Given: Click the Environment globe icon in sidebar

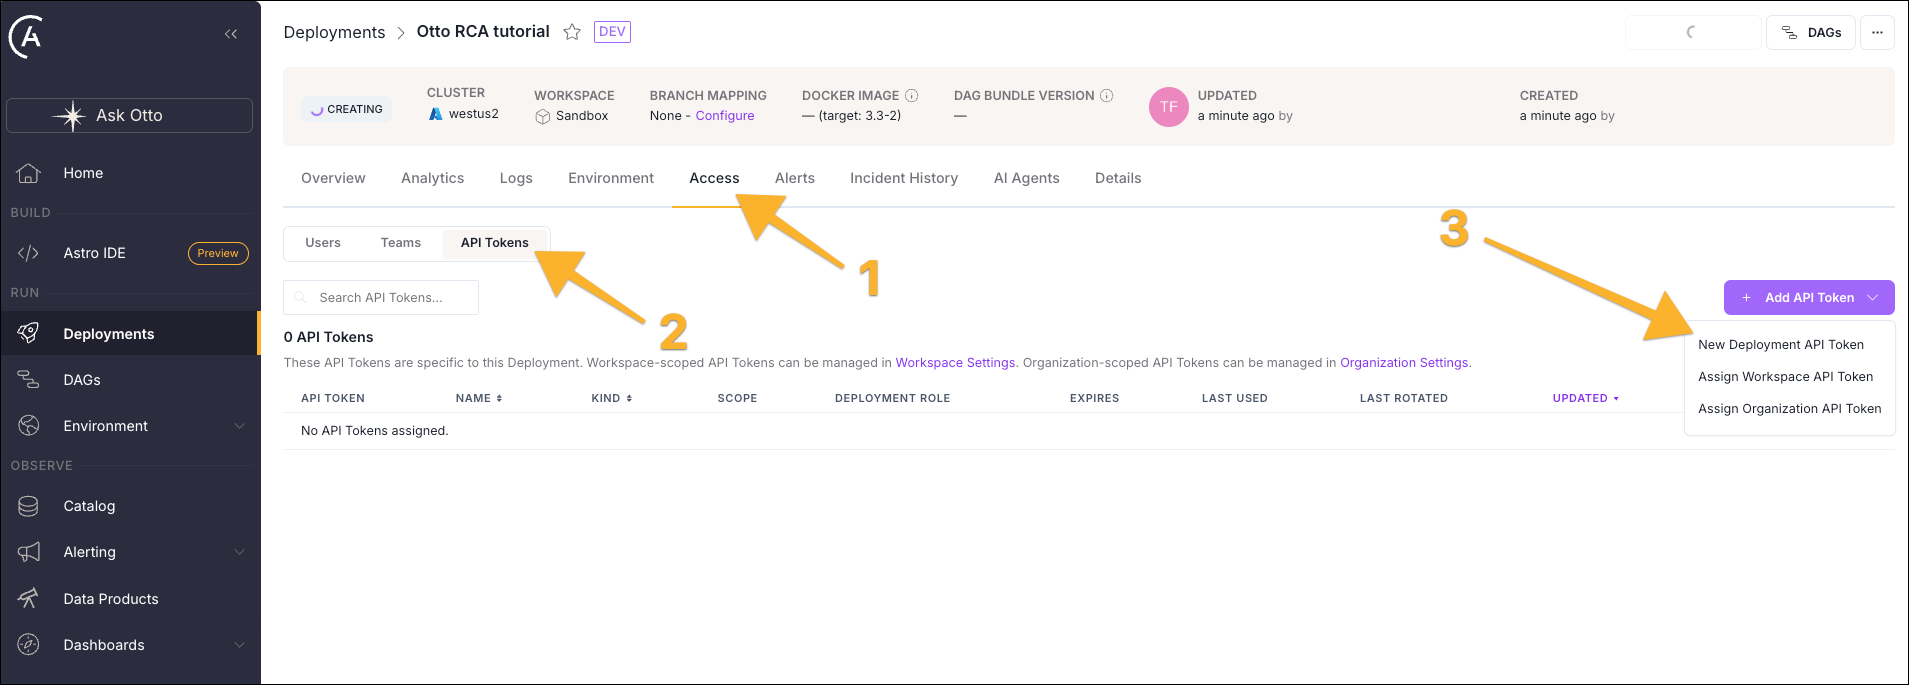Looking at the screenshot, I should coord(28,426).
